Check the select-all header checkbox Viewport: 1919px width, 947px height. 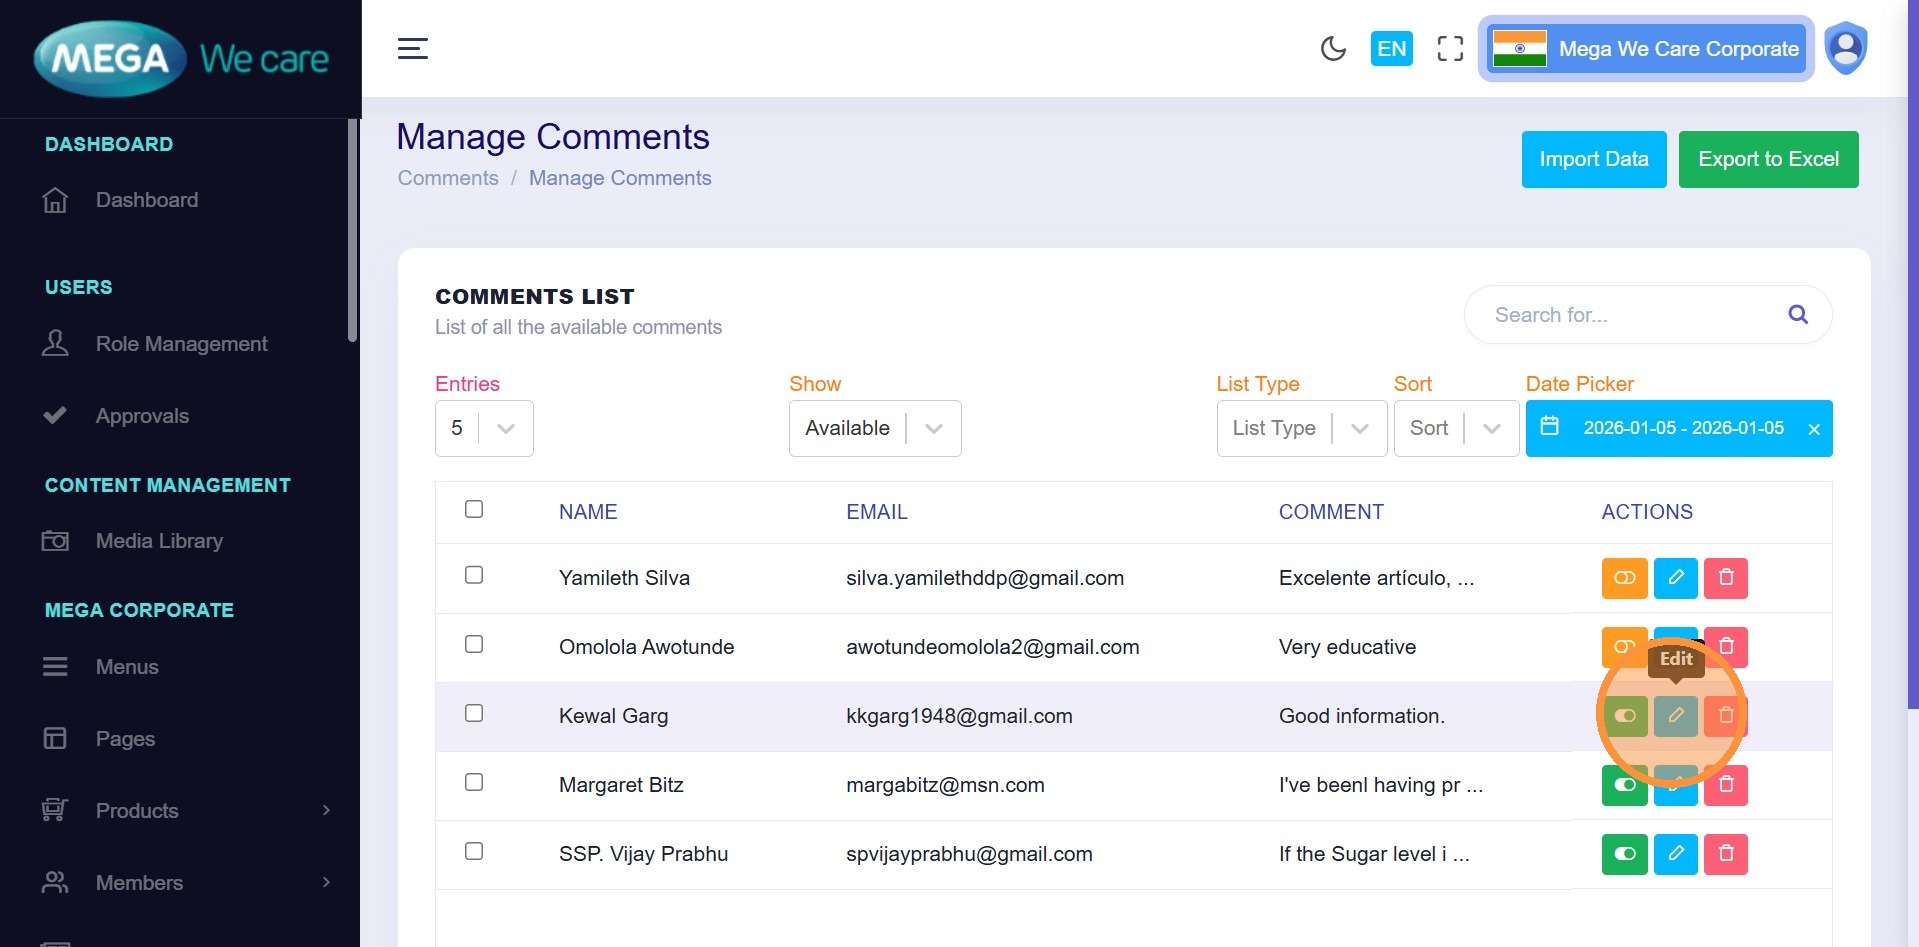tap(474, 509)
